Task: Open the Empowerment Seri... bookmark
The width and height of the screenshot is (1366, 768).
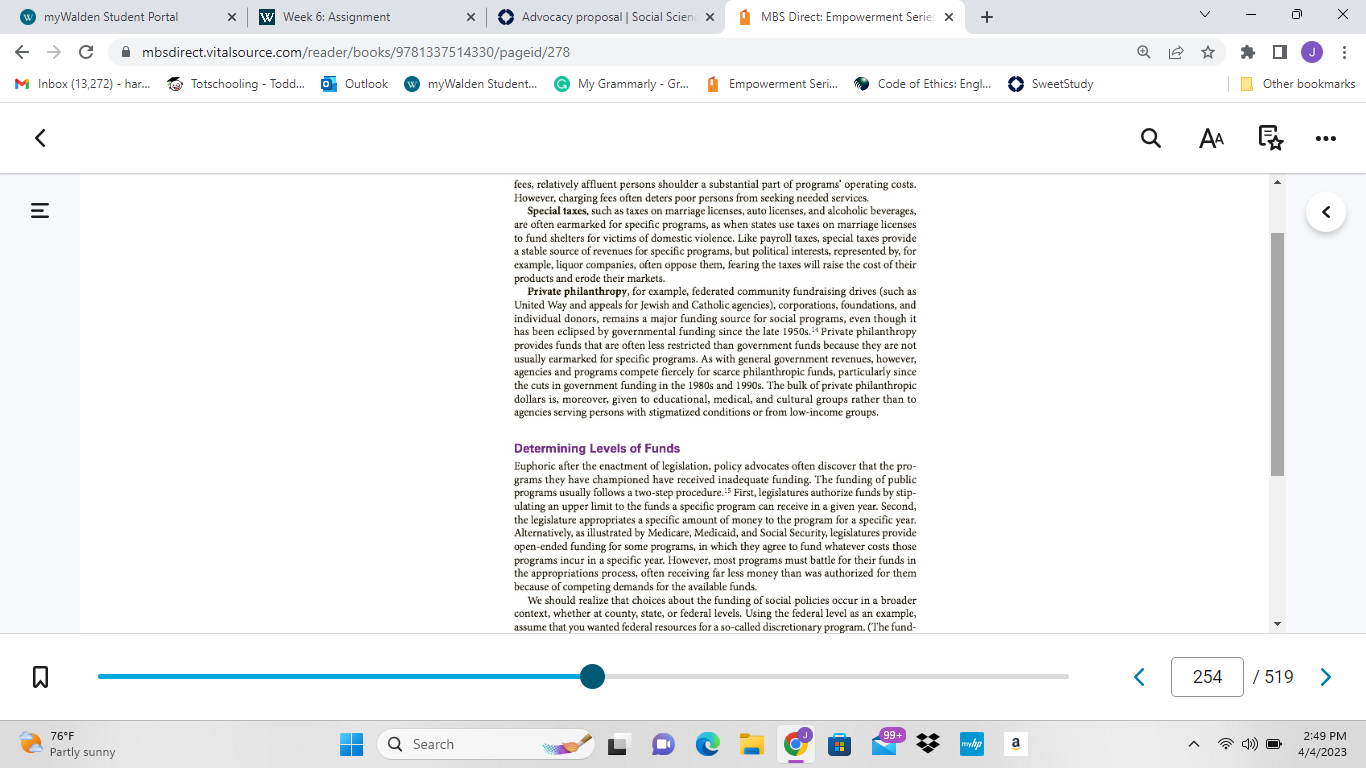Action: point(772,84)
